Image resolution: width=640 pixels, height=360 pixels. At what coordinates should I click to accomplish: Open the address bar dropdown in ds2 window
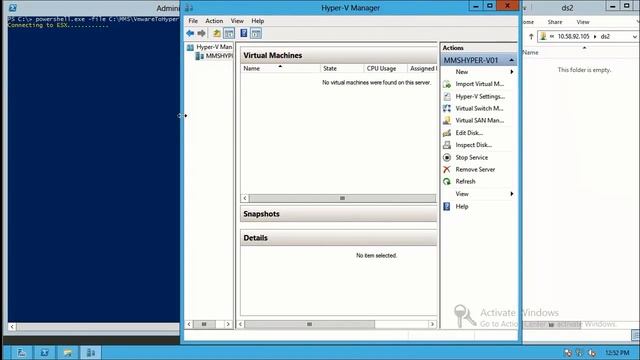click(634, 37)
